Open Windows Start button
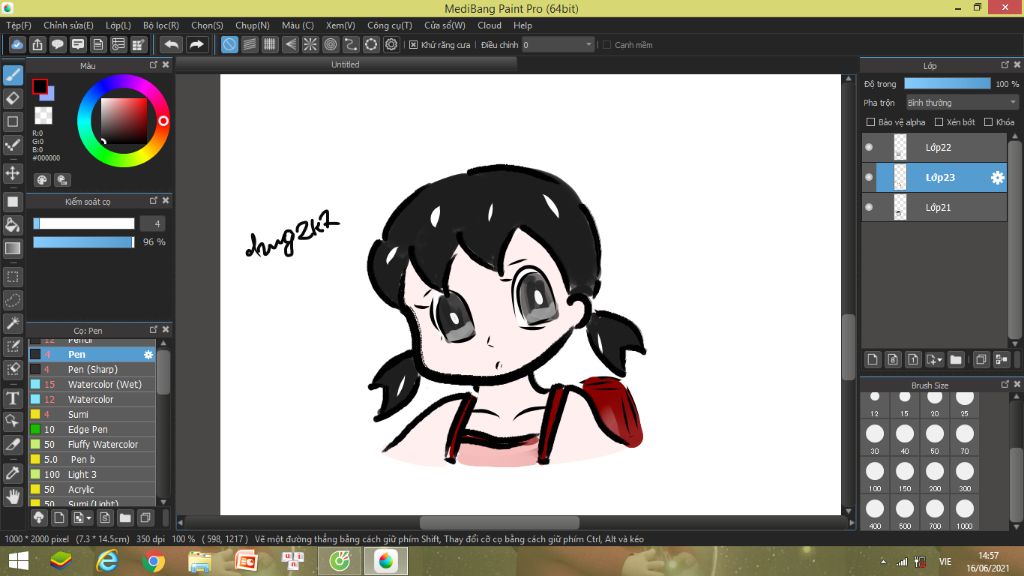This screenshot has height=576, width=1024. pos(18,561)
